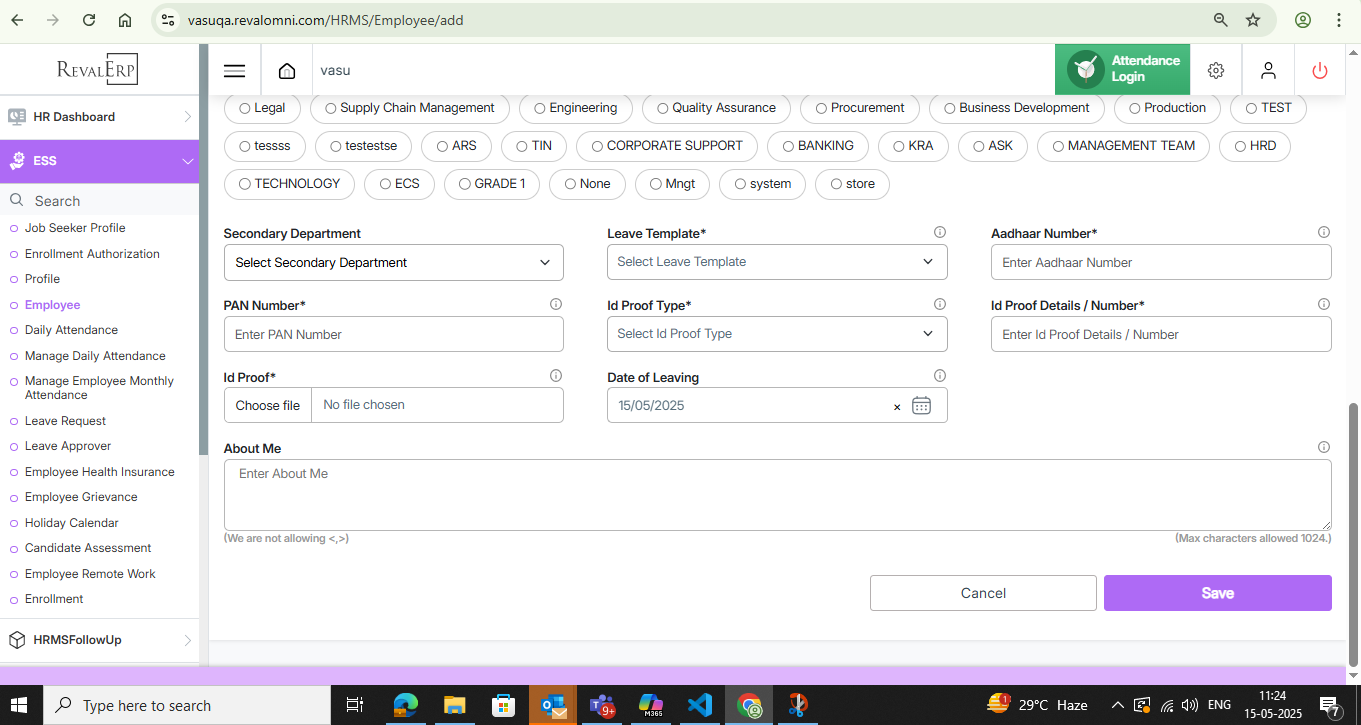This screenshot has width=1361, height=725.
Task: Open the home icon in header
Action: point(287,71)
